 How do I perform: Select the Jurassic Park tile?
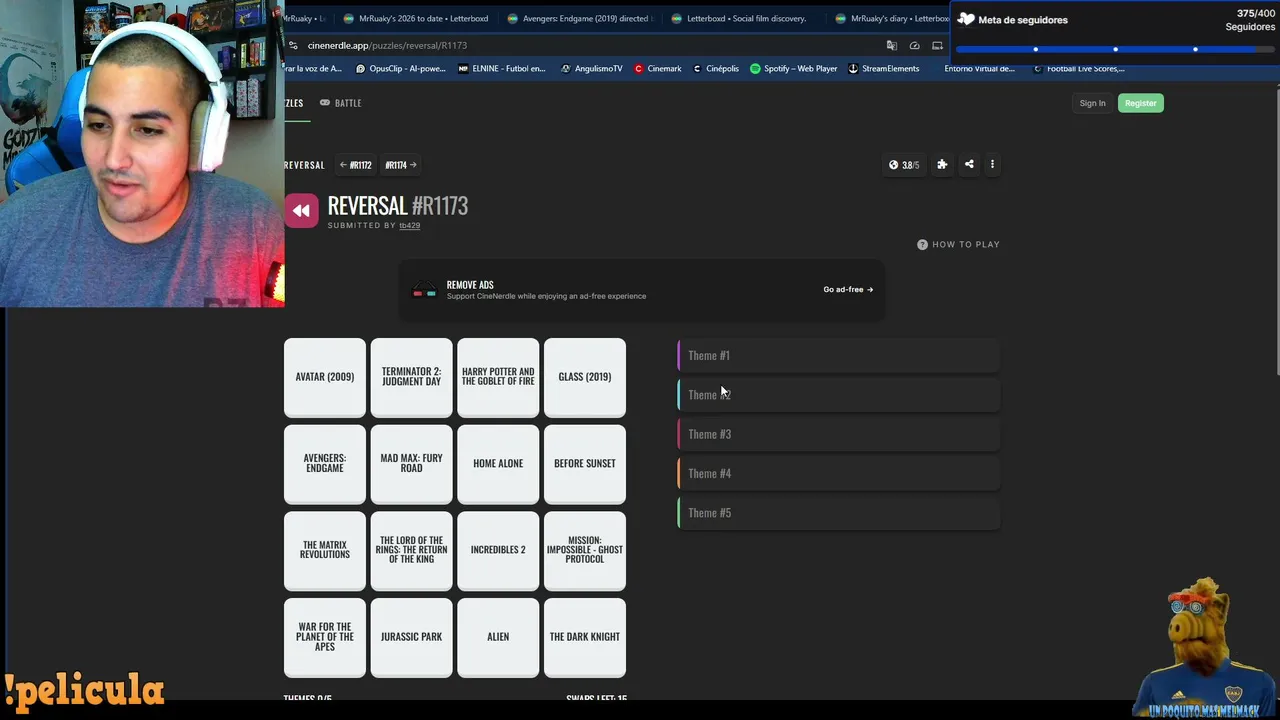(411, 637)
